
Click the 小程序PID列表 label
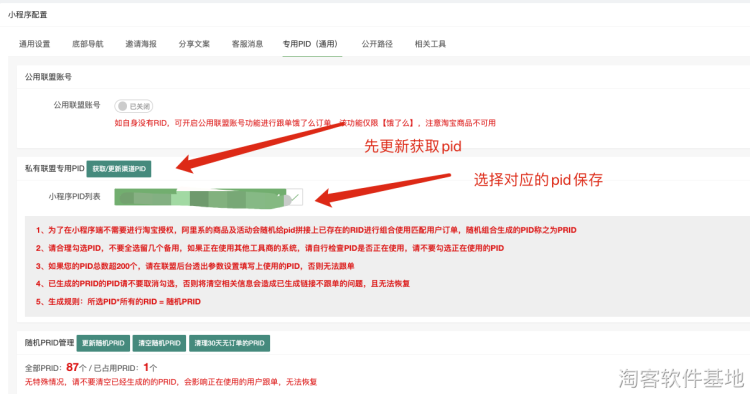(x=75, y=197)
